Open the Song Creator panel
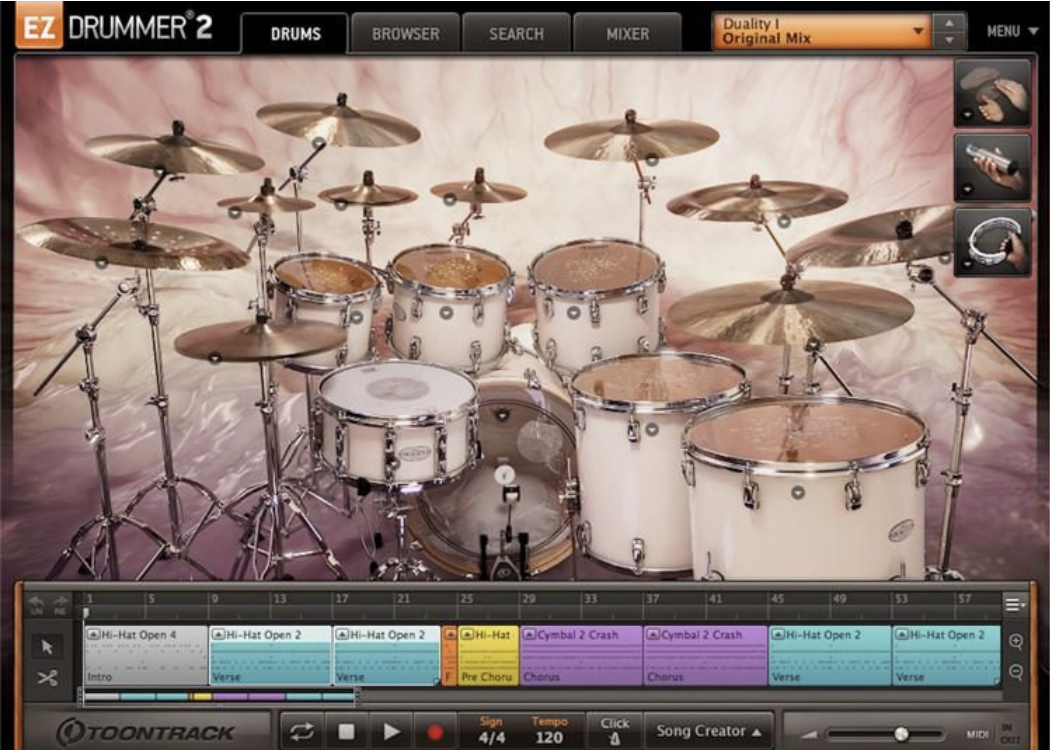The image size is (1050, 750). click(x=709, y=731)
